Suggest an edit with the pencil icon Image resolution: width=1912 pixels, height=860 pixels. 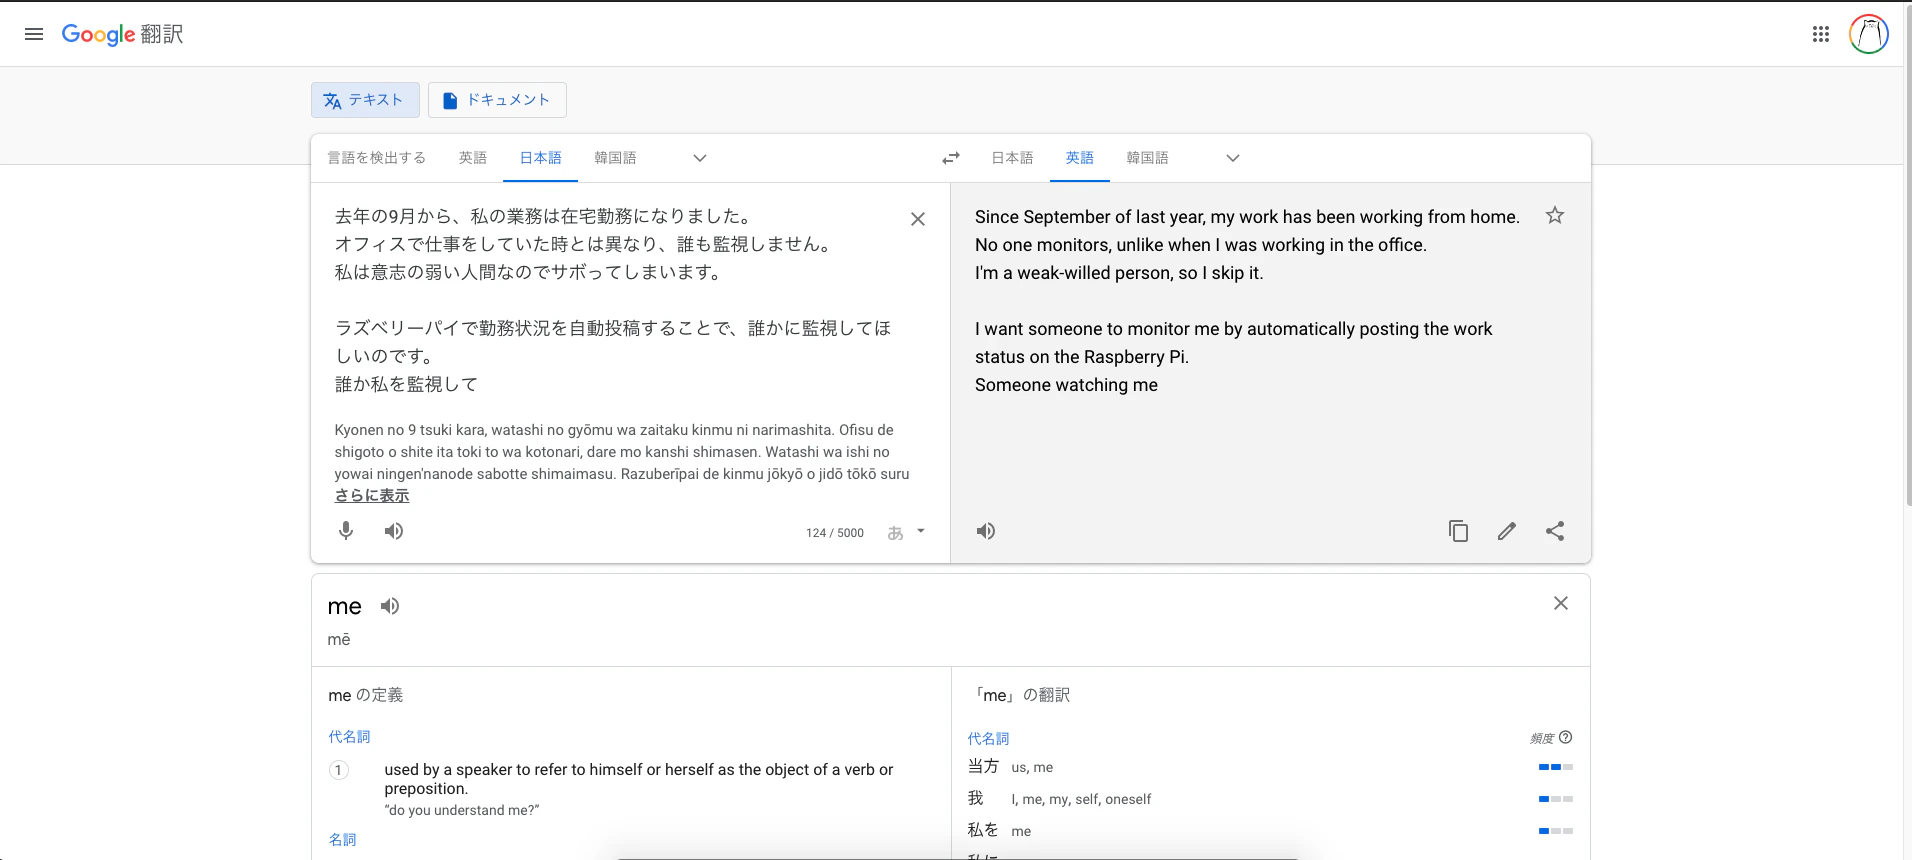pos(1507,531)
